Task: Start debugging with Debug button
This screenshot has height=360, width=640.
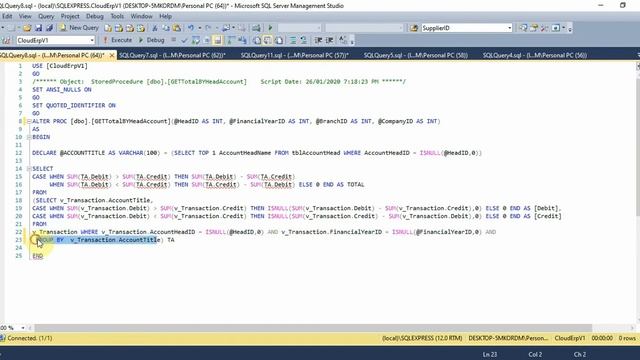Action: click(x=151, y=40)
